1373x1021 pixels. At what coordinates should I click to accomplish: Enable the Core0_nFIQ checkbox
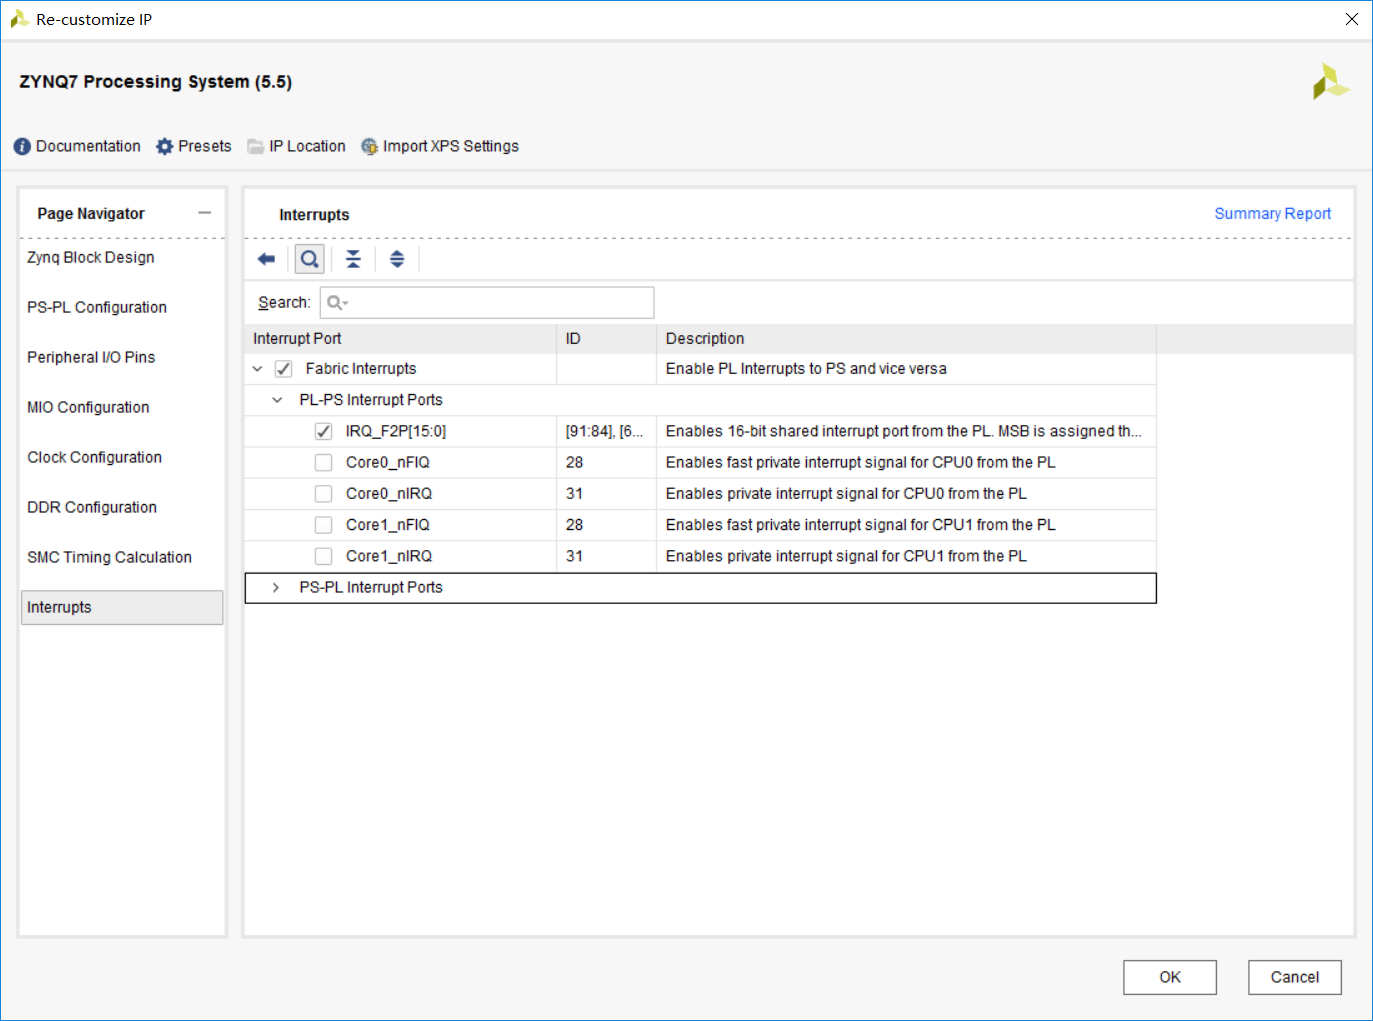coord(323,462)
